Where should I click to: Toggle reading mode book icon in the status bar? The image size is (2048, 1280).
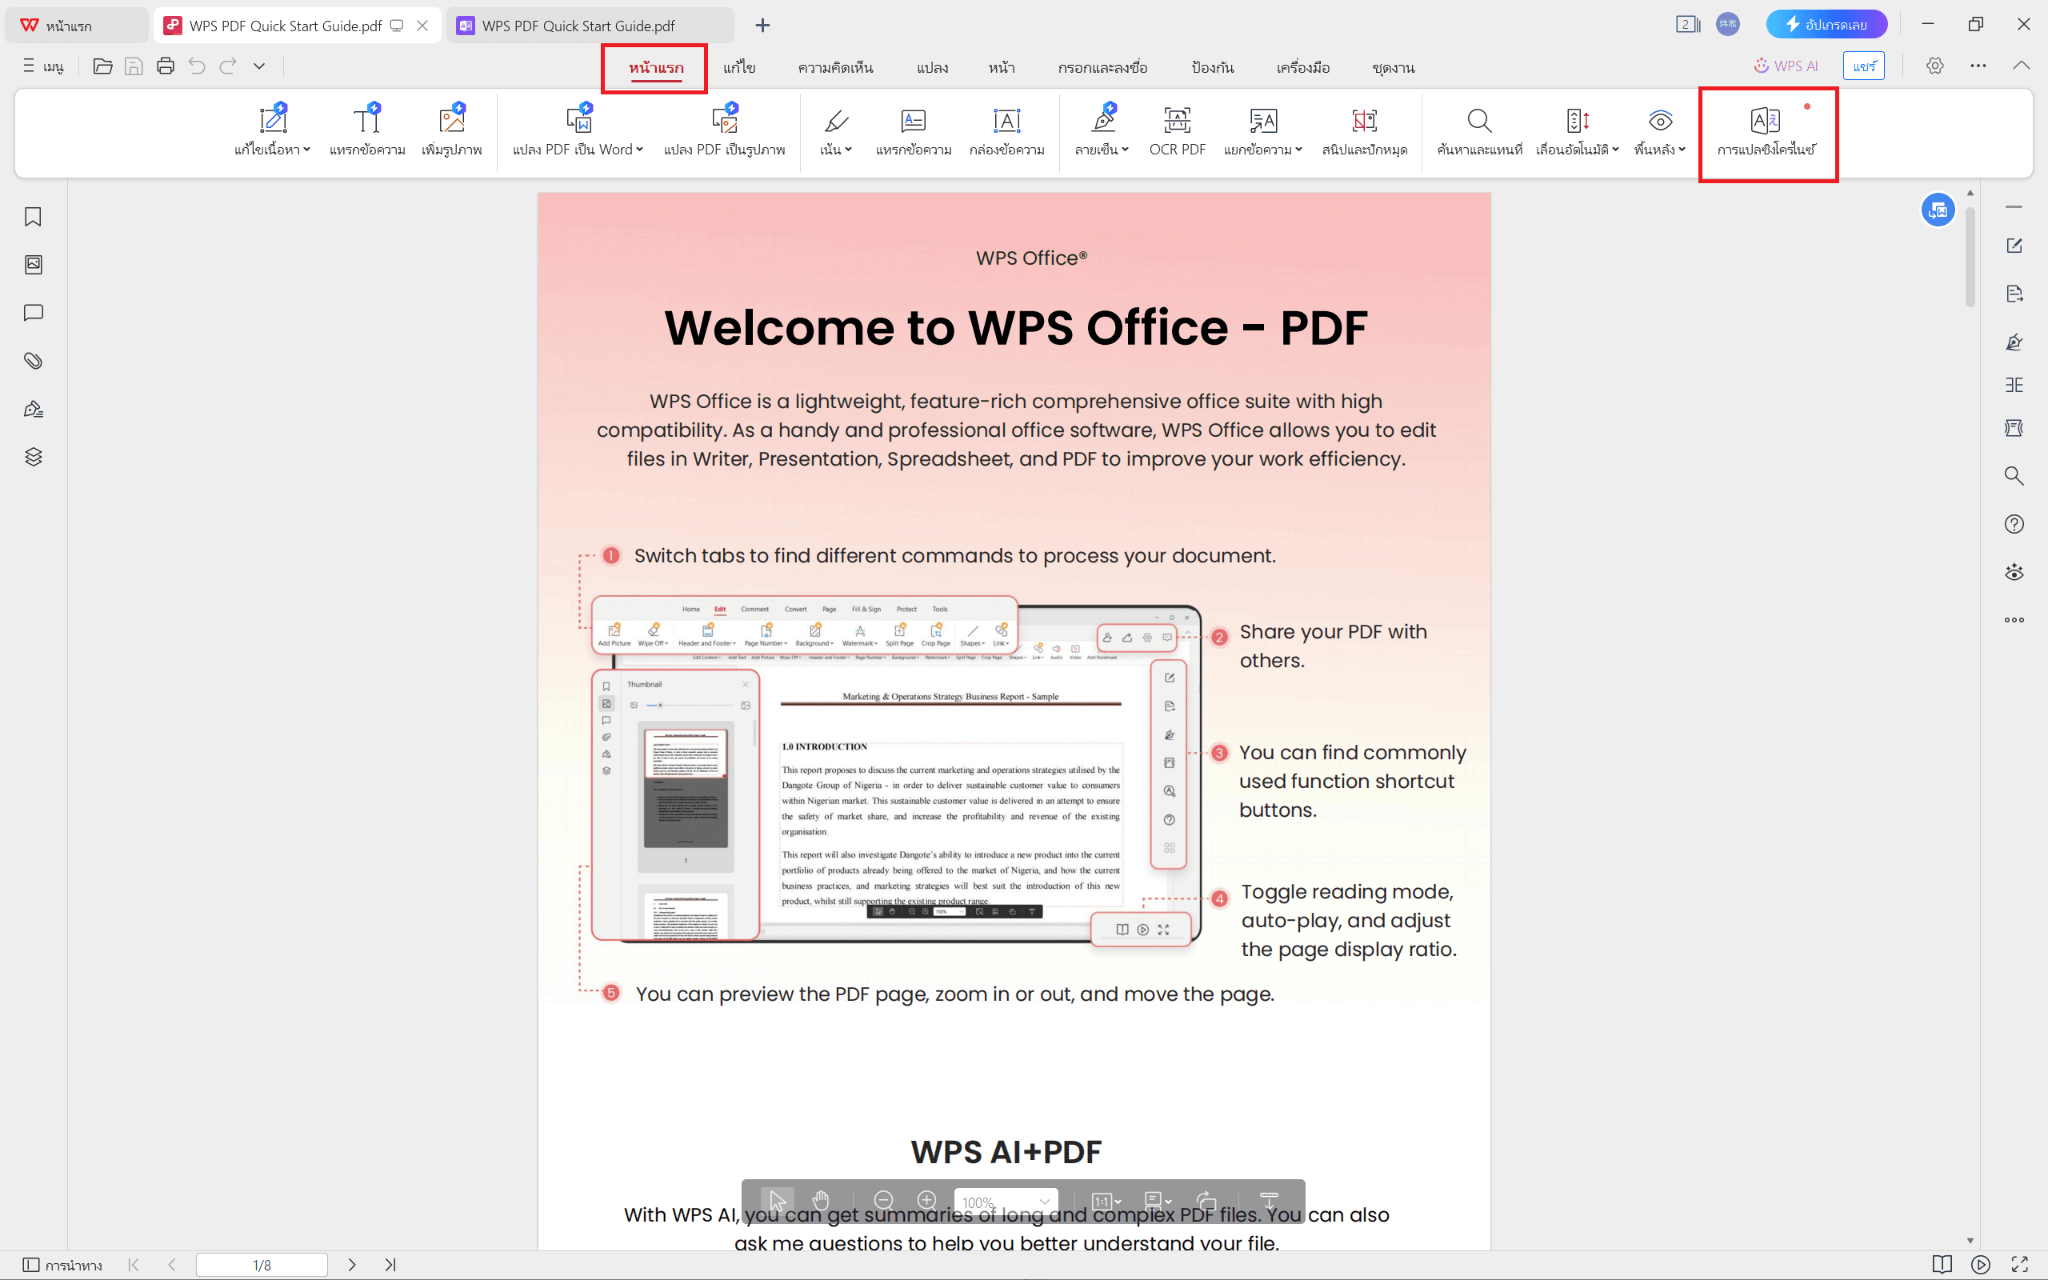[1942, 1265]
